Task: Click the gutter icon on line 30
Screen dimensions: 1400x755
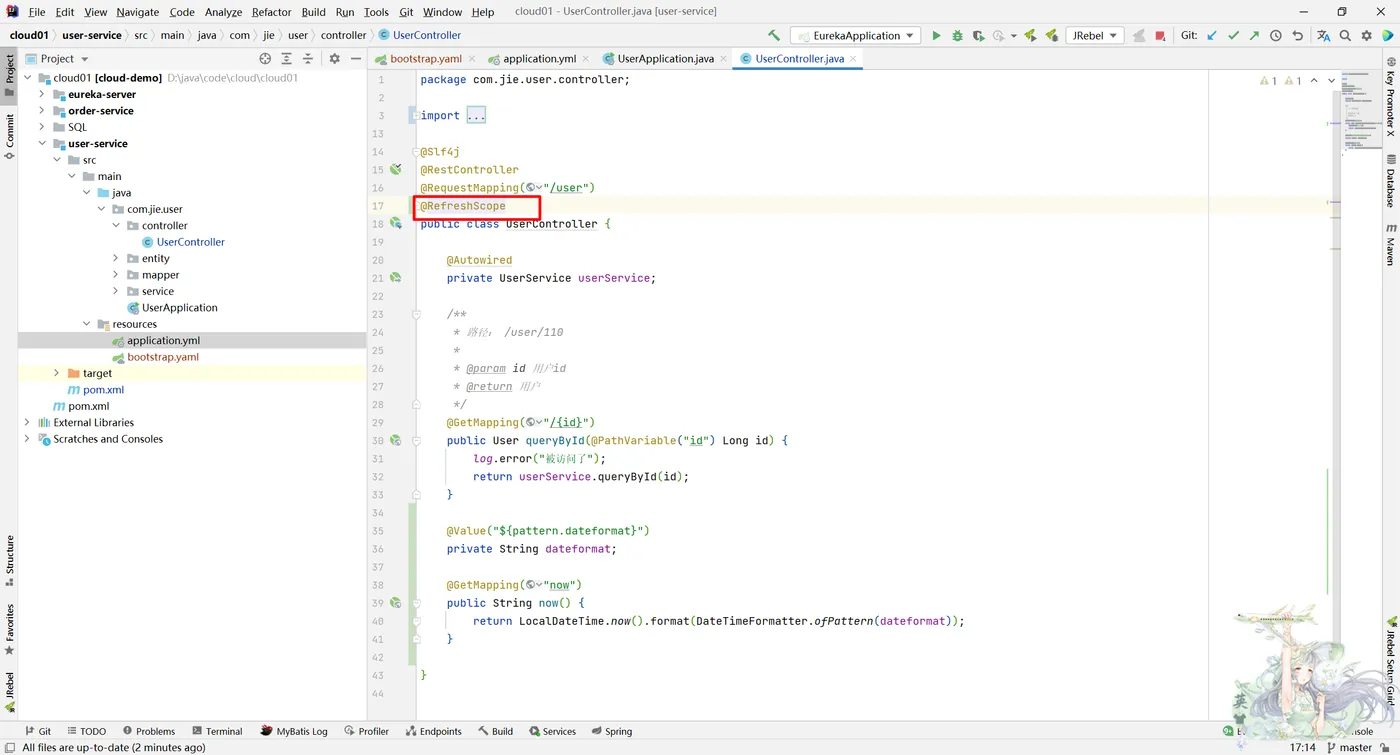Action: point(395,440)
